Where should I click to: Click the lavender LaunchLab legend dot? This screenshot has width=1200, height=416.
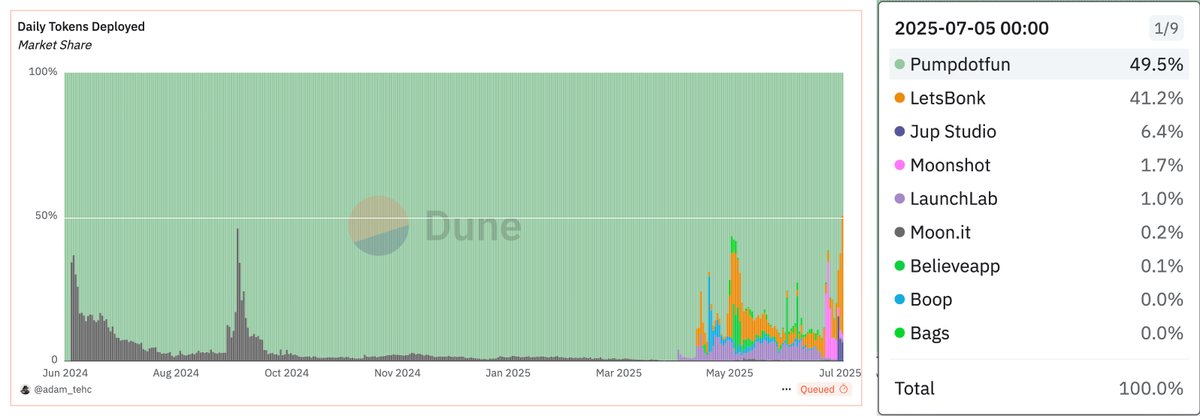pyautogui.click(x=900, y=198)
